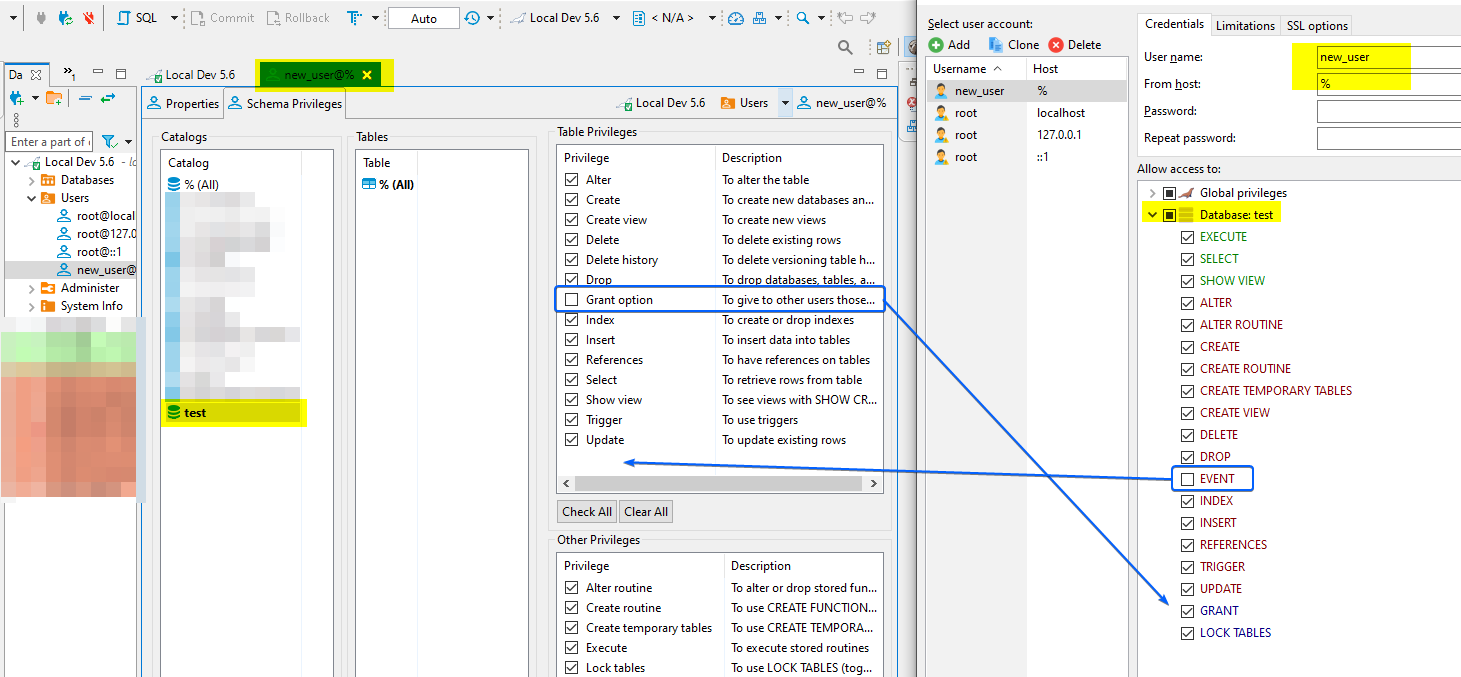Click the green Add user icon
1461x677 pixels.
pos(936,45)
